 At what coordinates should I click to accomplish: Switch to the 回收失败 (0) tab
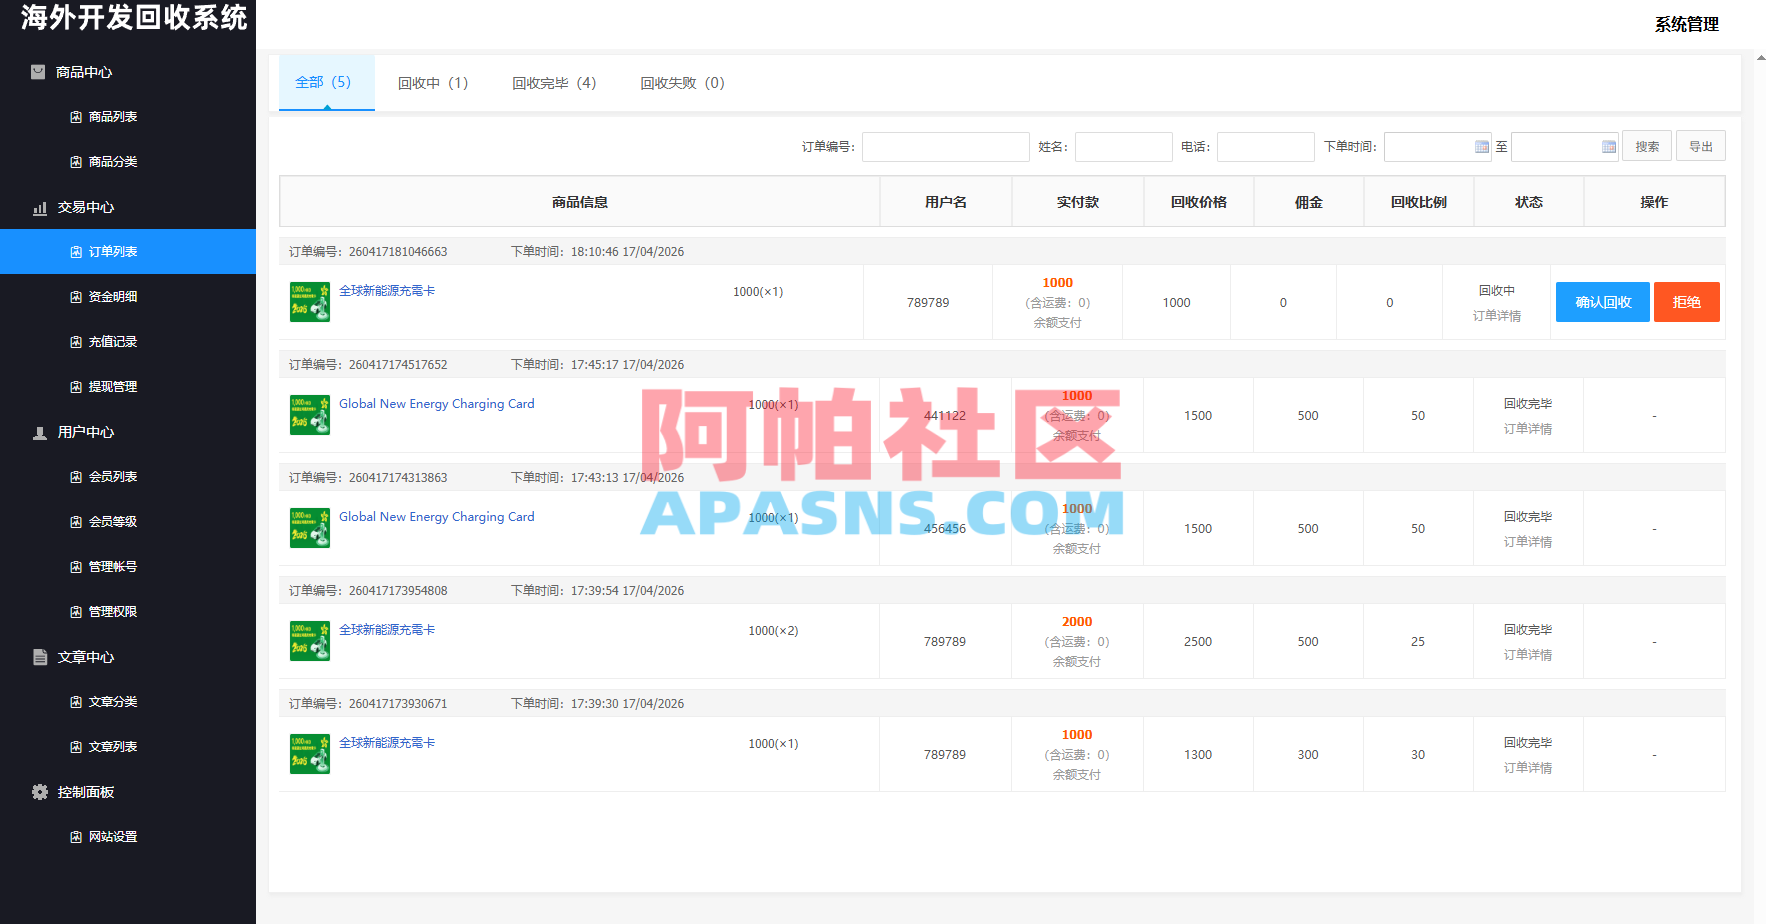click(682, 83)
